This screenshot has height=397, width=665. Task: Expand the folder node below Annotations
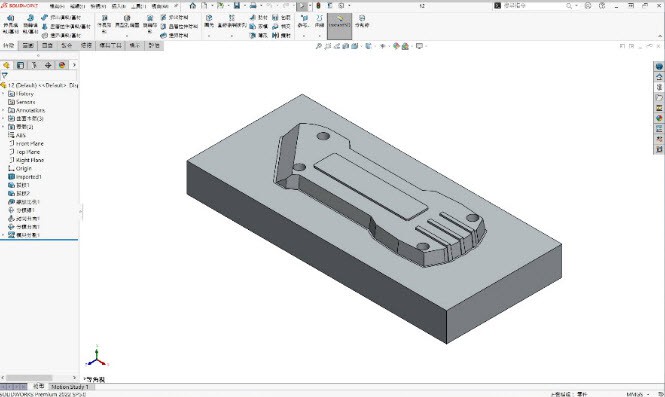3,118
